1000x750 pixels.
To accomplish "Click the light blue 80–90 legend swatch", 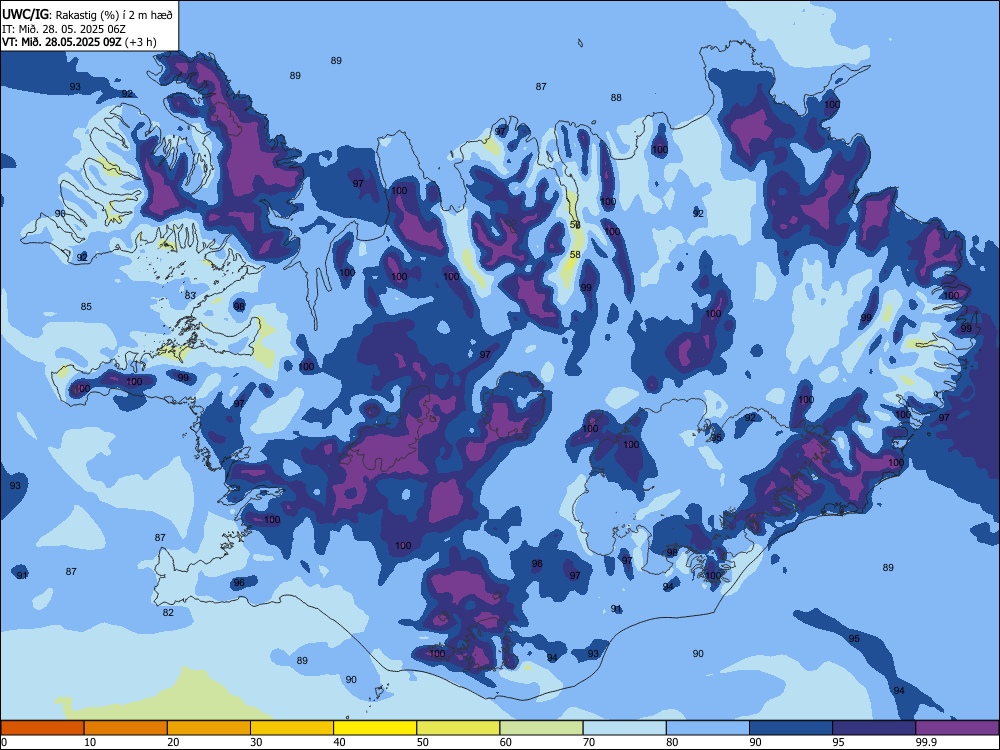I will [x=708, y=728].
